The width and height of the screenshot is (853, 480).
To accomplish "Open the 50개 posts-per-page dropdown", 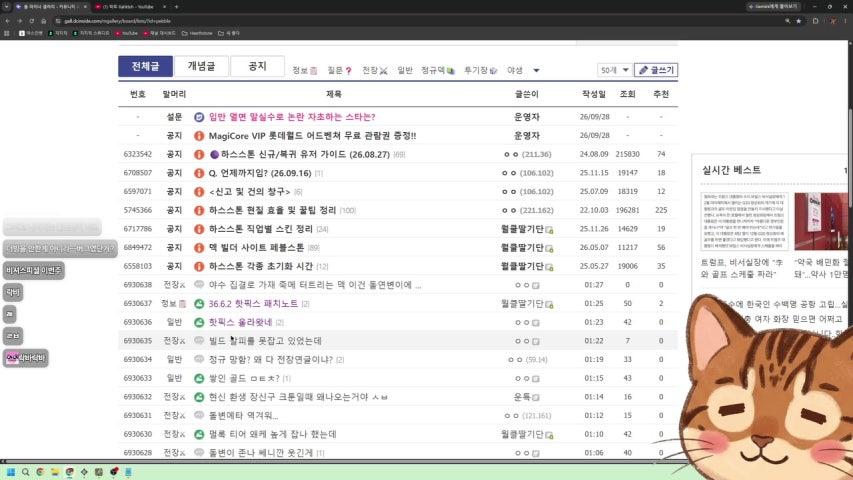I will pos(614,70).
